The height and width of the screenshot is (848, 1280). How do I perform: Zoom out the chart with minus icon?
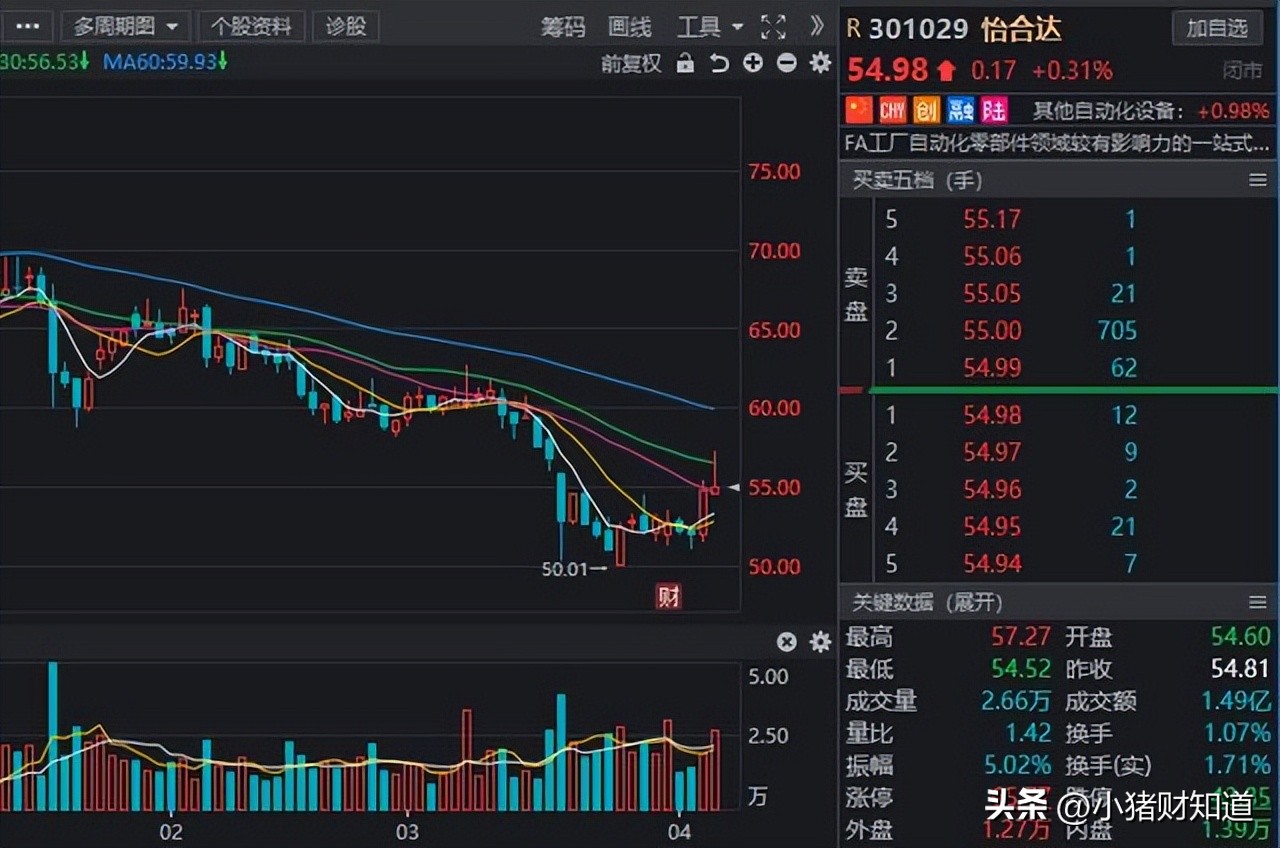tap(787, 63)
